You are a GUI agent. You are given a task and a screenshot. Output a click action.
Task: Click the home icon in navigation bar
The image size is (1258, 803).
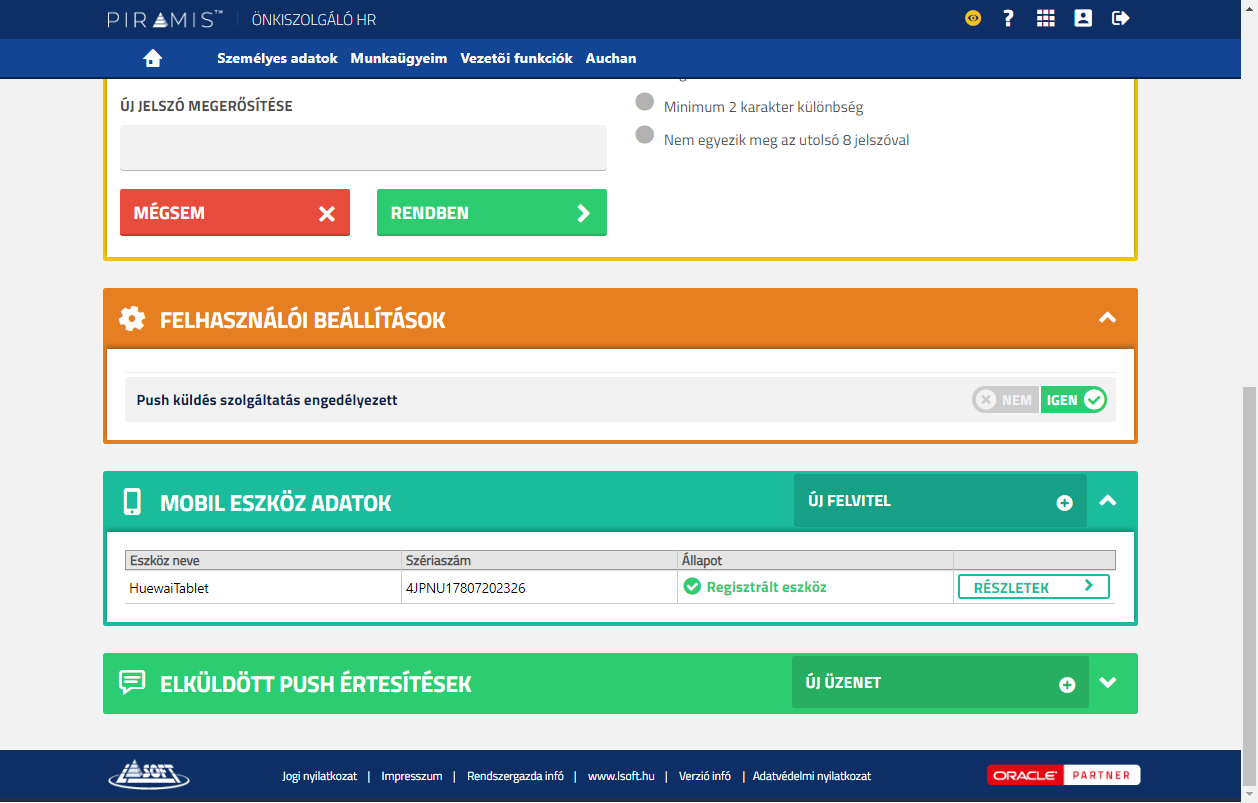click(x=152, y=58)
